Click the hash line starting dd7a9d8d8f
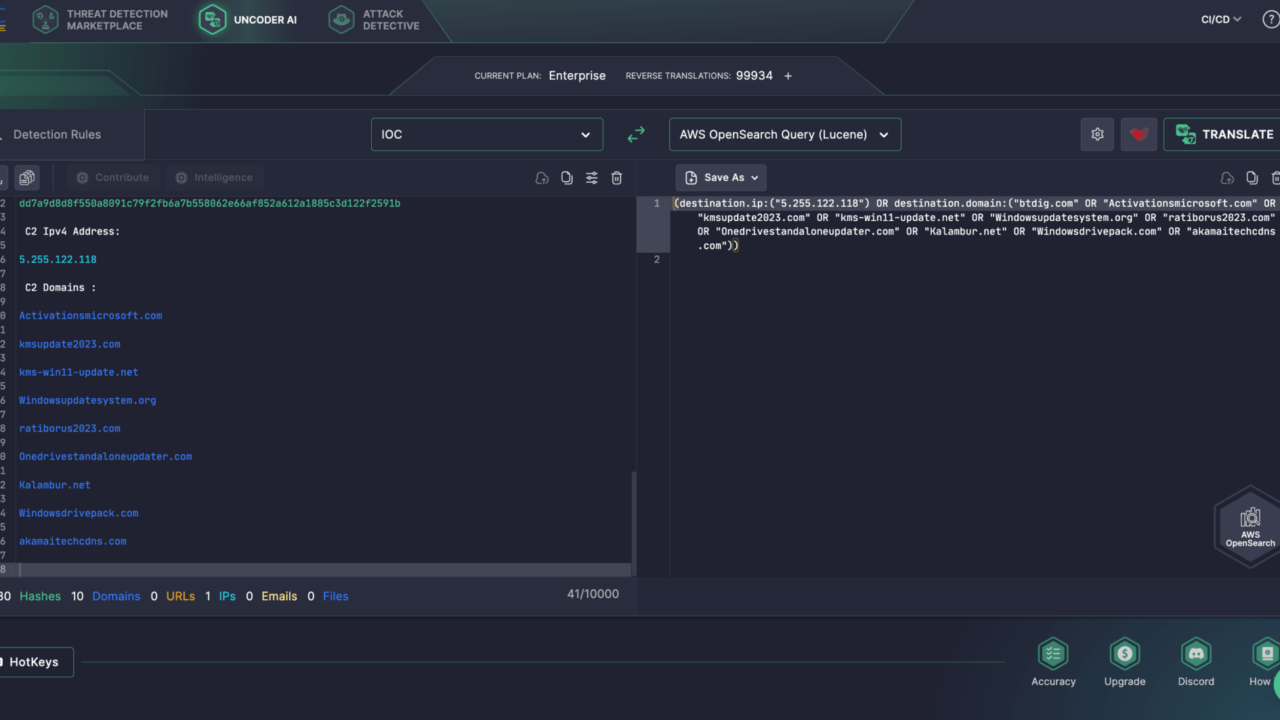Image resolution: width=1280 pixels, height=720 pixels. pos(209,203)
